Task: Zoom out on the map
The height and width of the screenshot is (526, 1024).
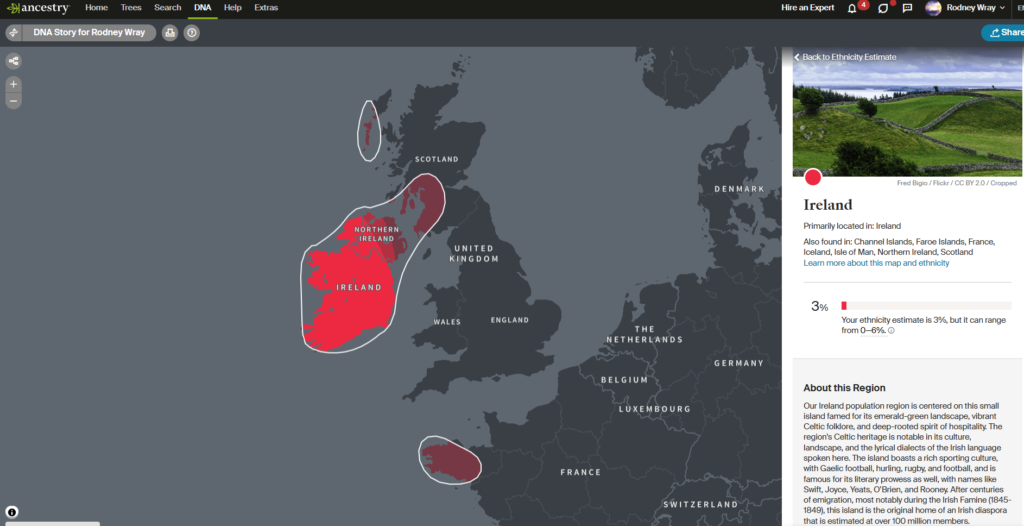Action: (14, 101)
